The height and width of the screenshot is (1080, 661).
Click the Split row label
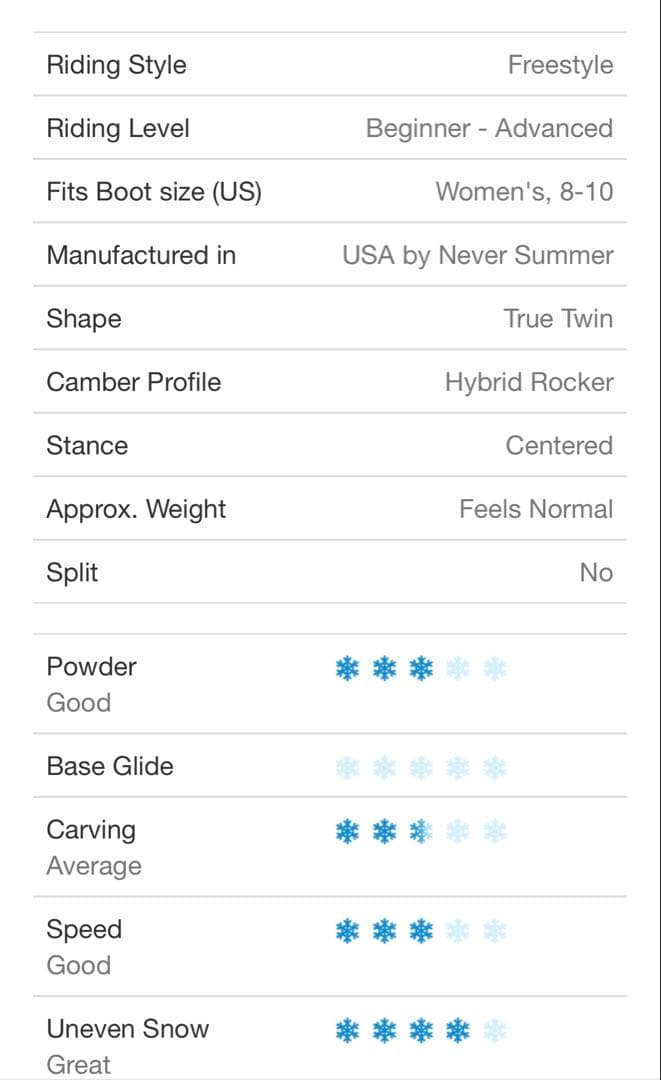[x=72, y=573]
